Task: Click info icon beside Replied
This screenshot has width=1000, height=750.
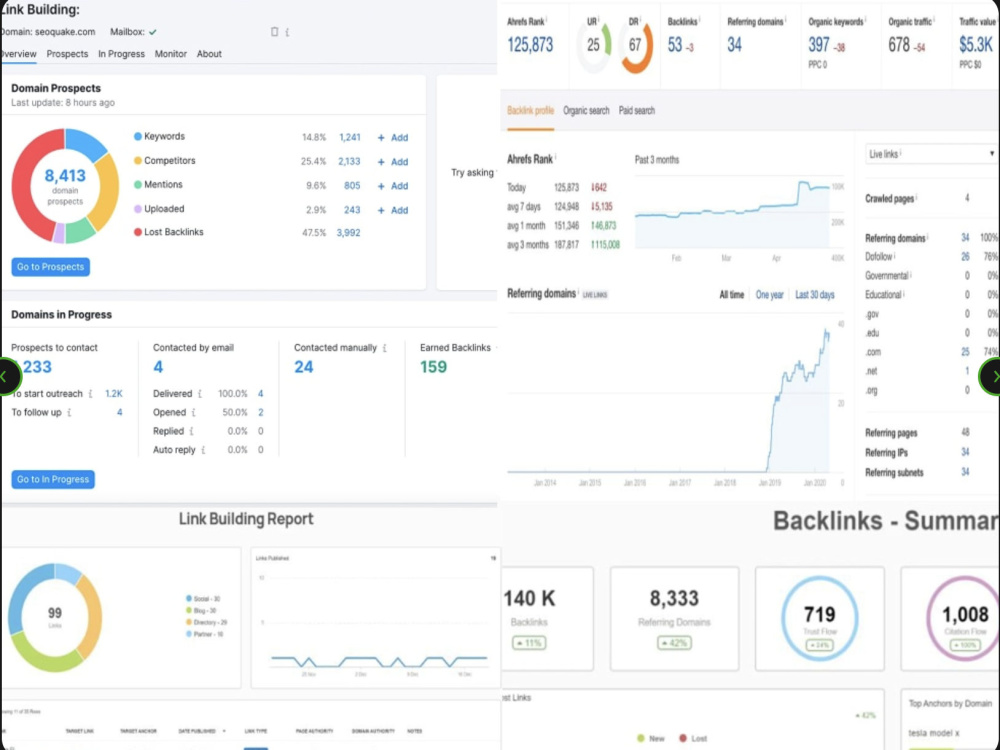Action: click(x=191, y=431)
